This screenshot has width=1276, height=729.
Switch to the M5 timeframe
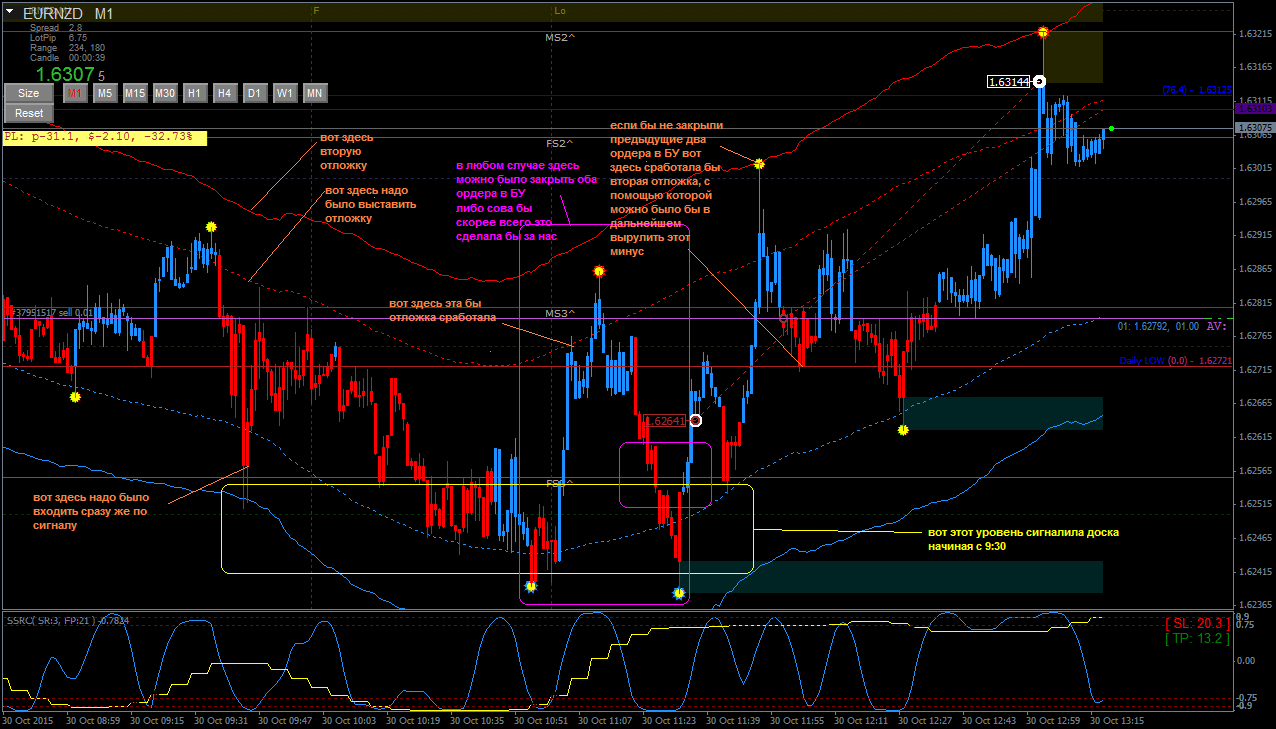105,93
